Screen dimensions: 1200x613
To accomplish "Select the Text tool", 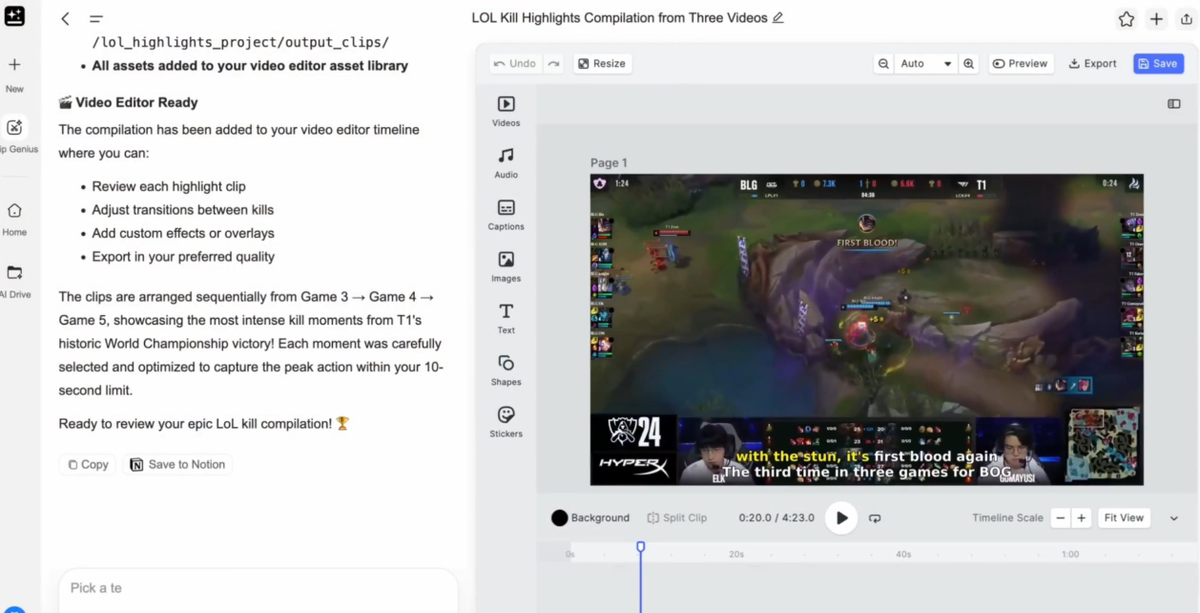I will (506, 319).
